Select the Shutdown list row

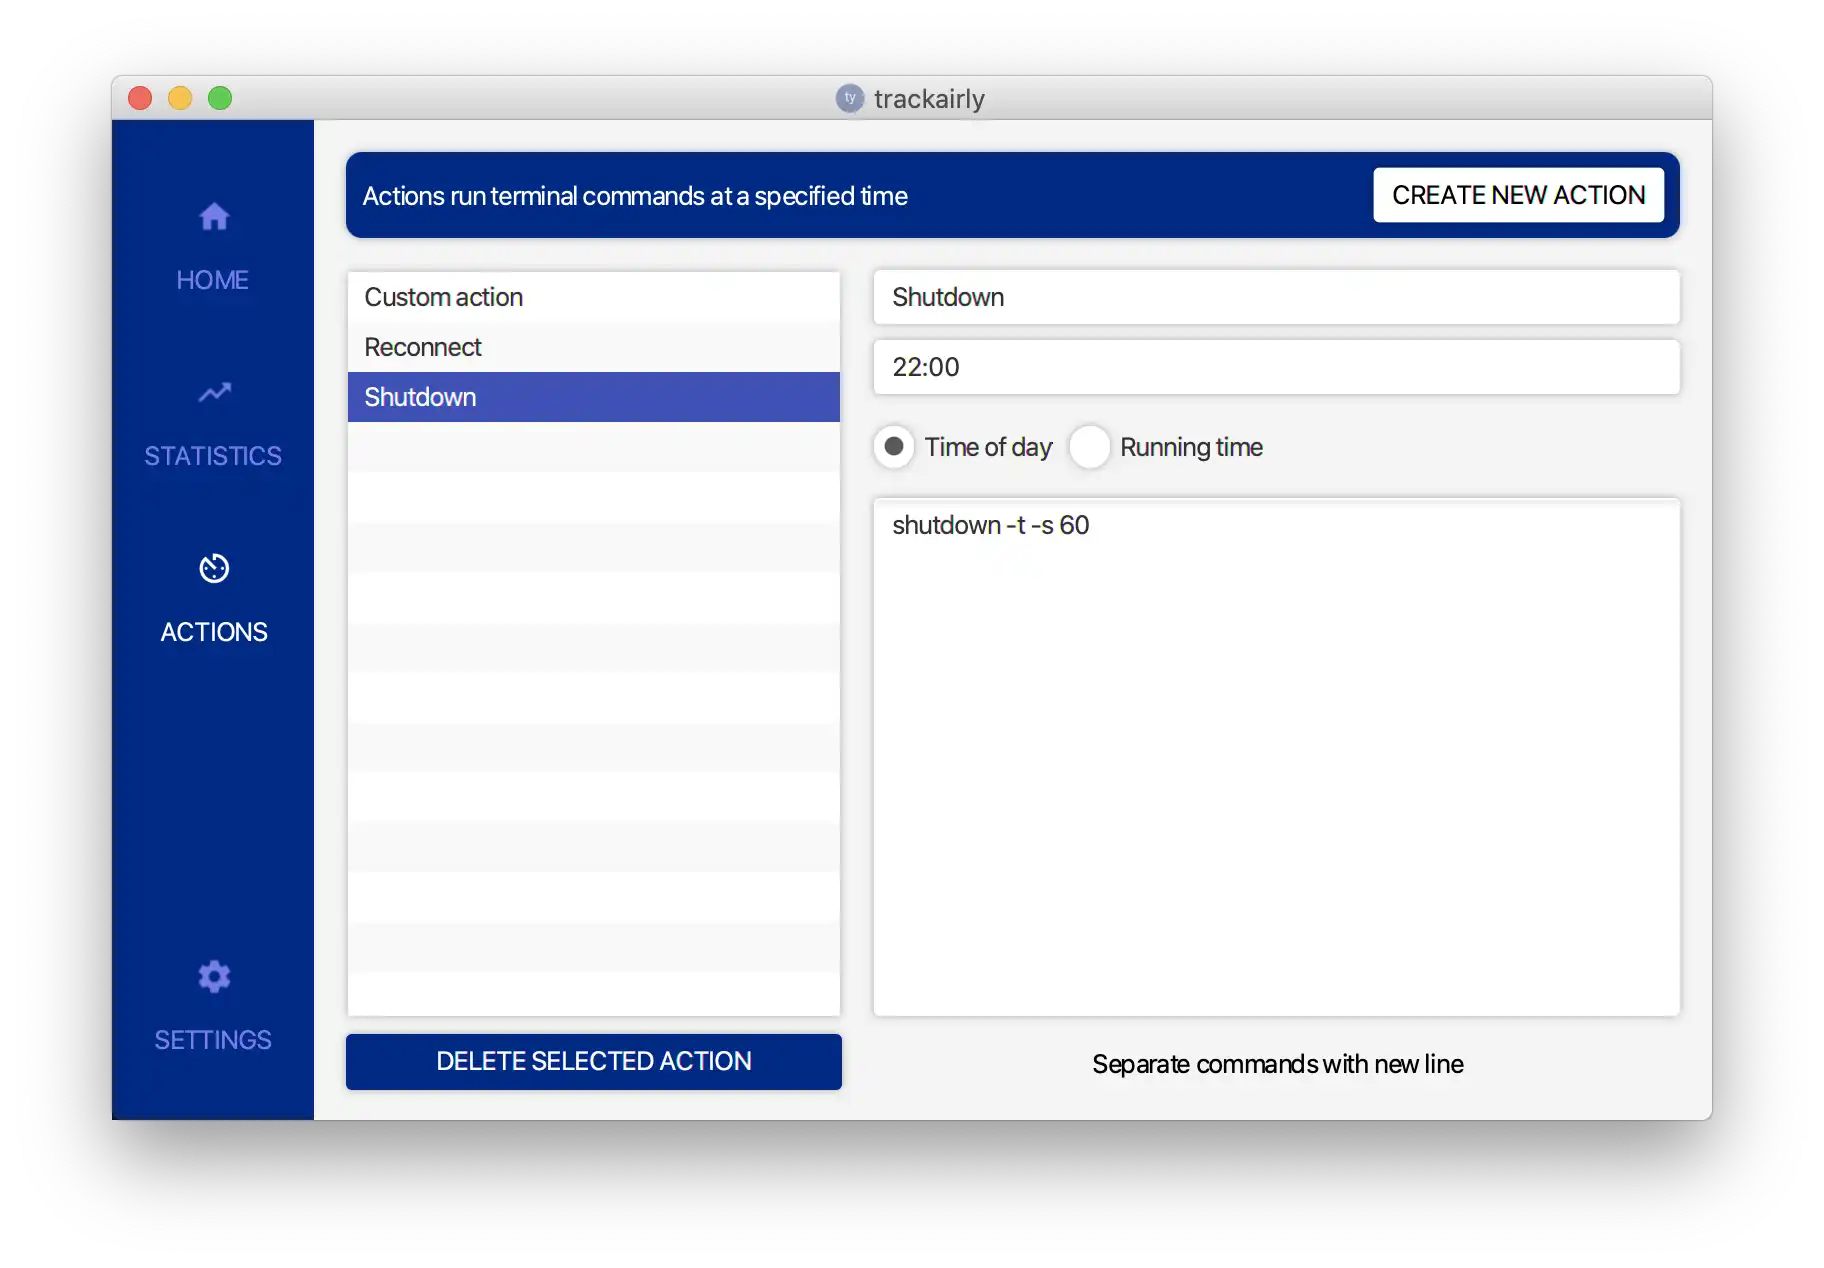pyautogui.click(x=594, y=397)
